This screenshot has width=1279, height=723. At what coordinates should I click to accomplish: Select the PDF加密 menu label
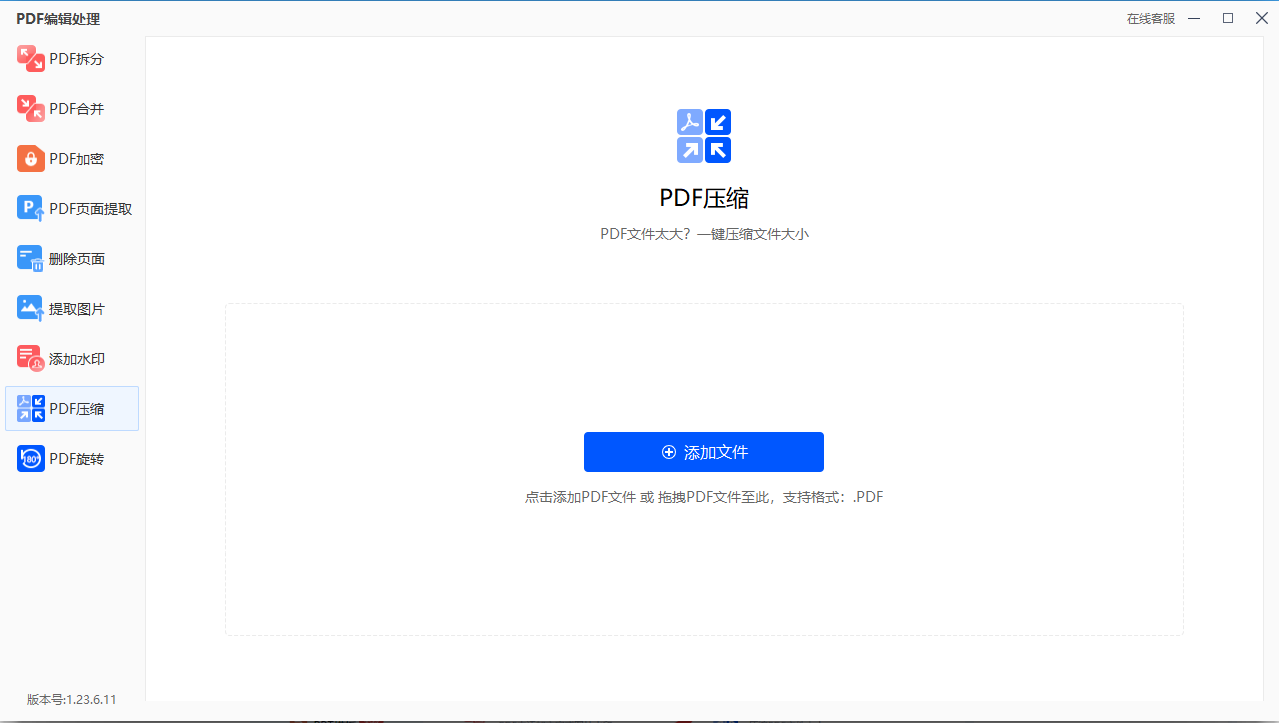pyautogui.click(x=77, y=159)
